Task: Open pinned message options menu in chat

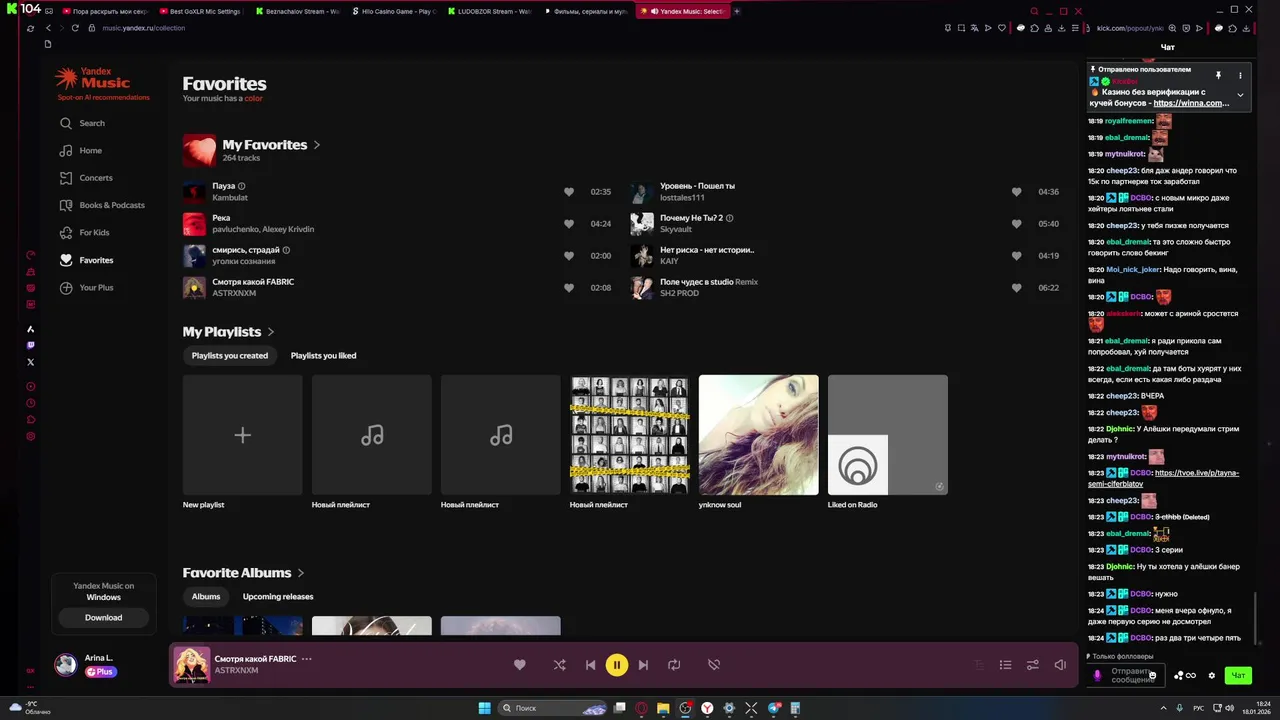Action: (x=1240, y=75)
